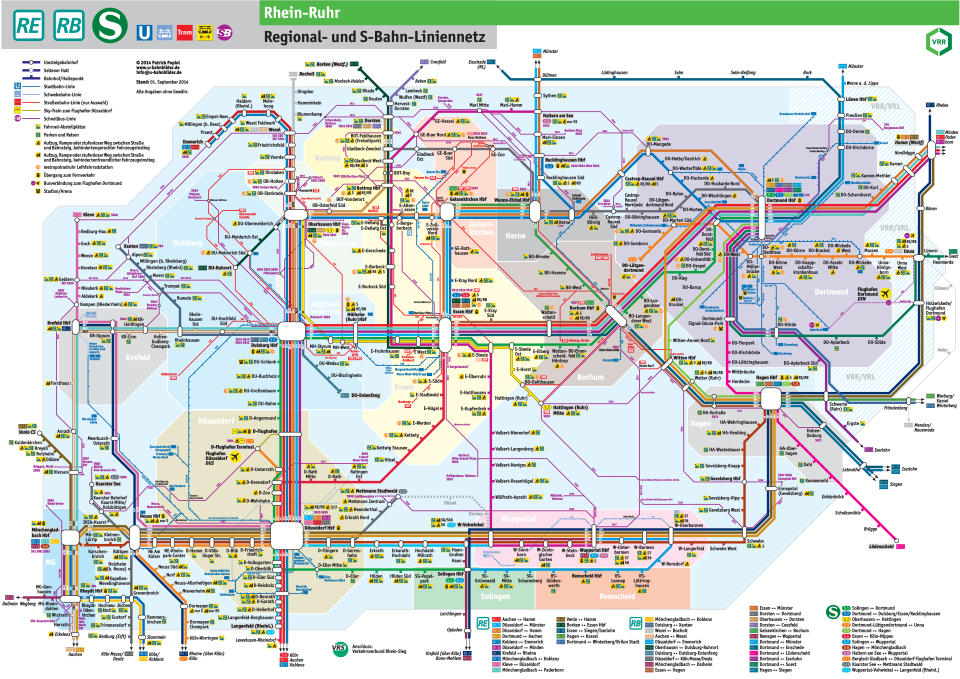Click the 'Regional- und S-Bahn-Liniennetz' heading
This screenshot has width=960, height=679.
click(x=374, y=37)
